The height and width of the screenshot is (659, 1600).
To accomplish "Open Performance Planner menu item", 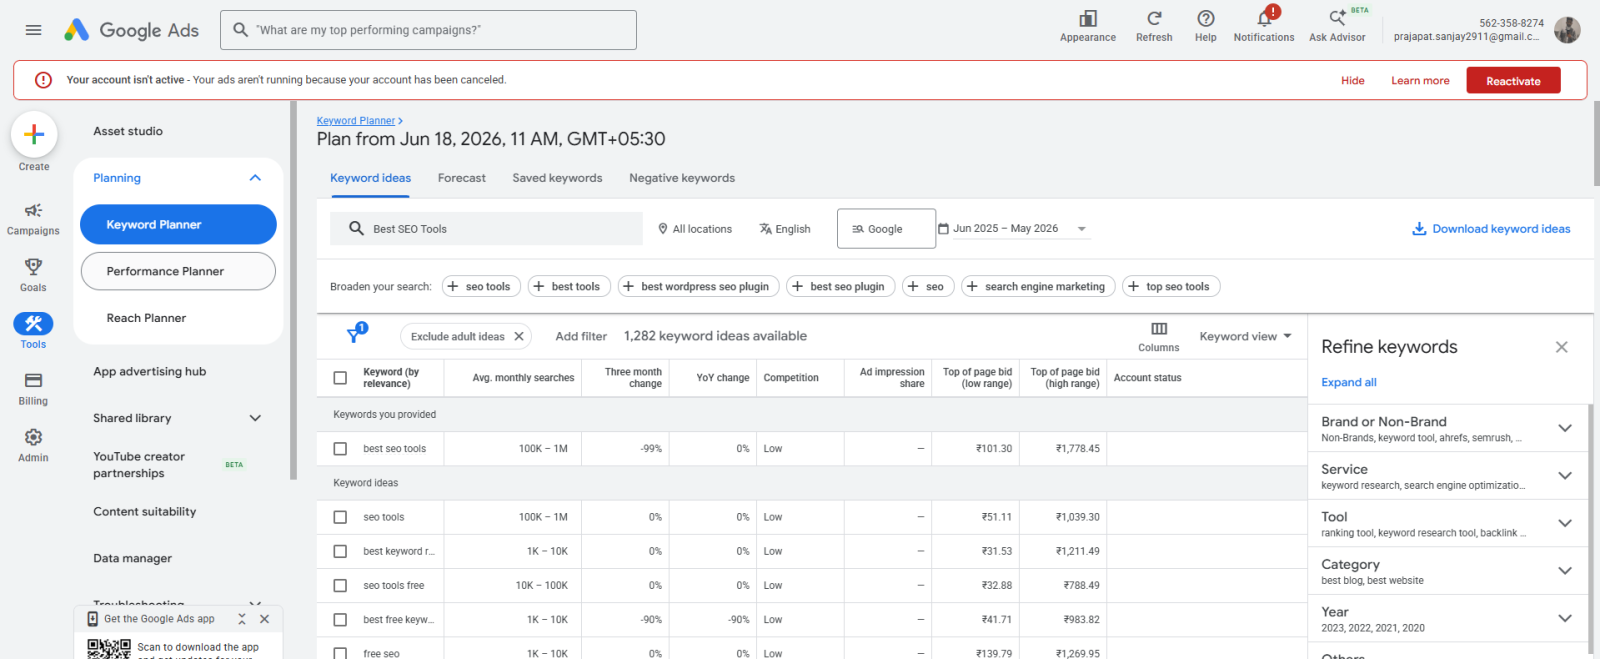I will click(178, 271).
